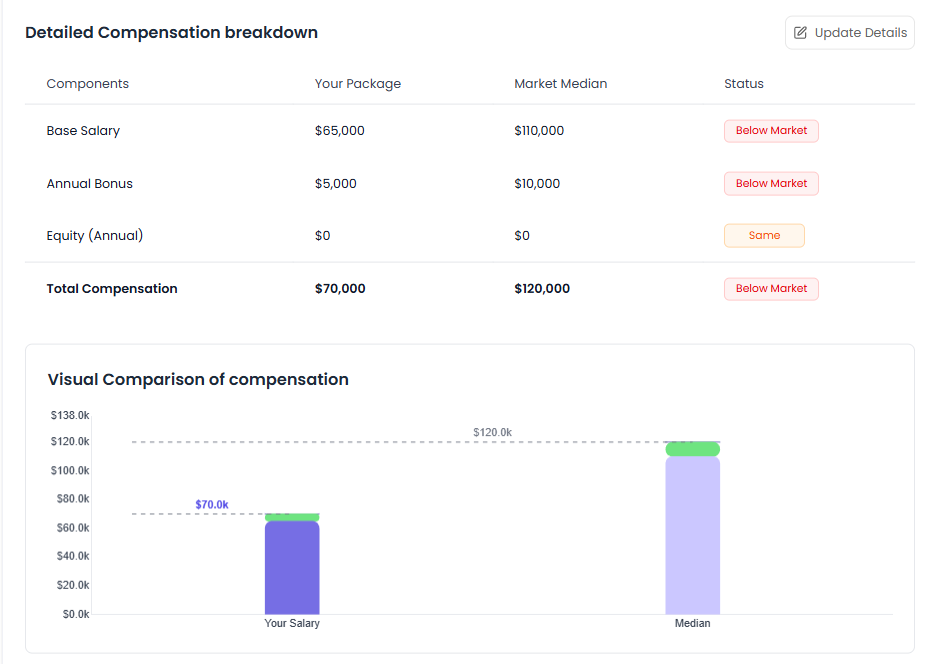Screen dimensions: 934x664
Task: Select the Your Package column header
Action: (x=357, y=84)
